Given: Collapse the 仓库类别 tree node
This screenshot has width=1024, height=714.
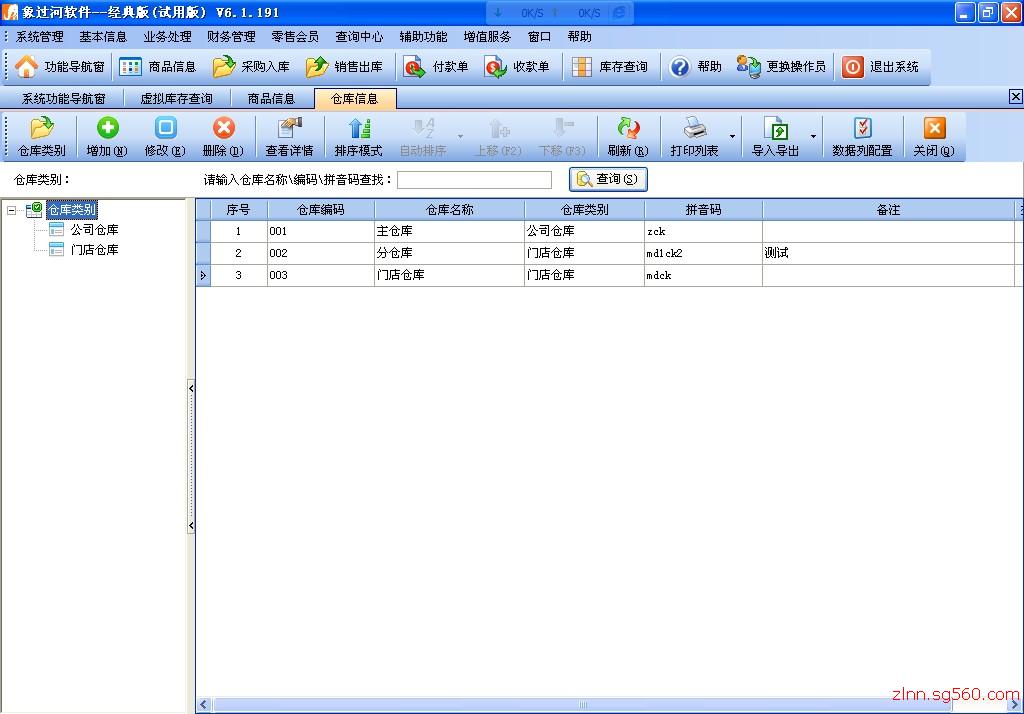Looking at the screenshot, I should [11, 210].
